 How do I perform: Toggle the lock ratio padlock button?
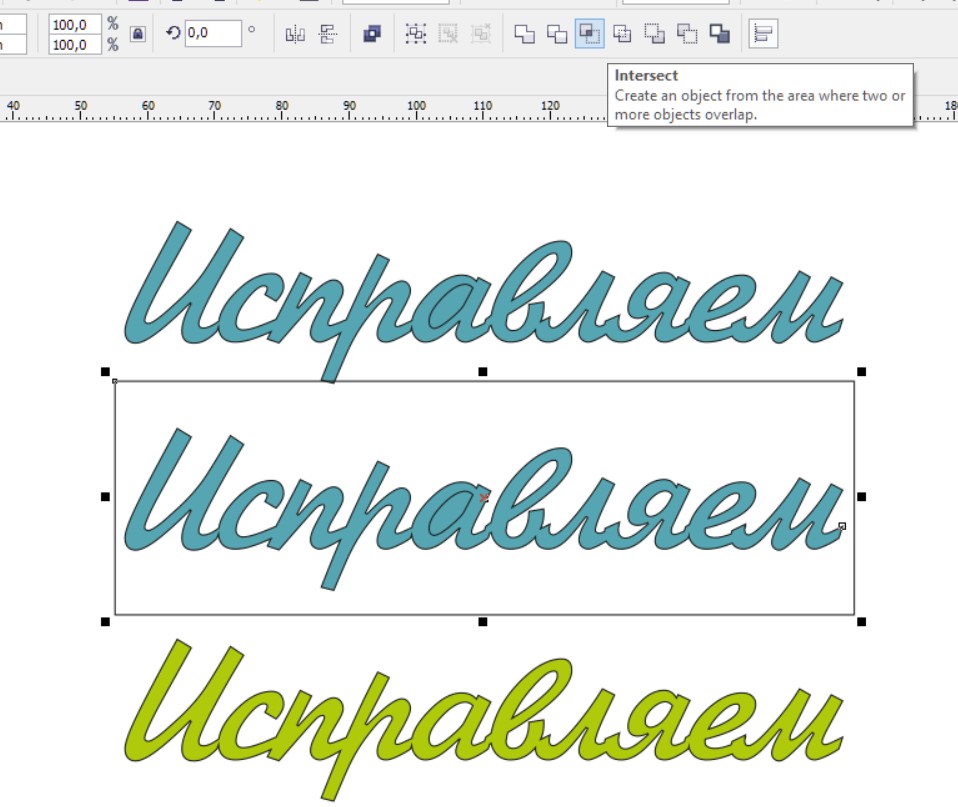[138, 34]
